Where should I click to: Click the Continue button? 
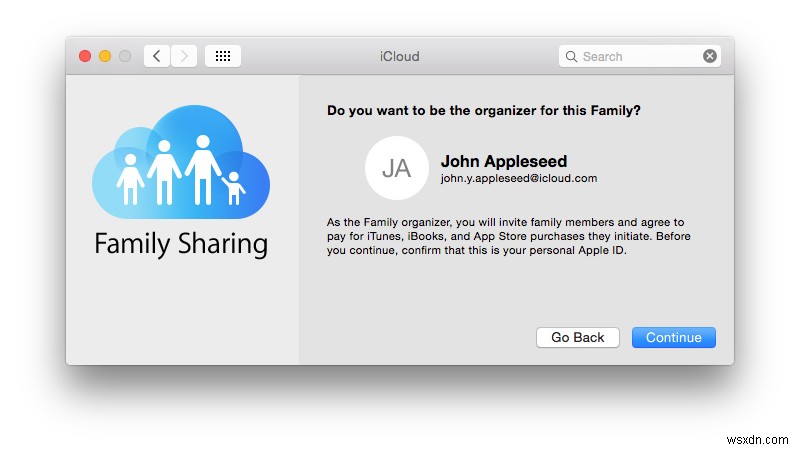click(x=673, y=337)
